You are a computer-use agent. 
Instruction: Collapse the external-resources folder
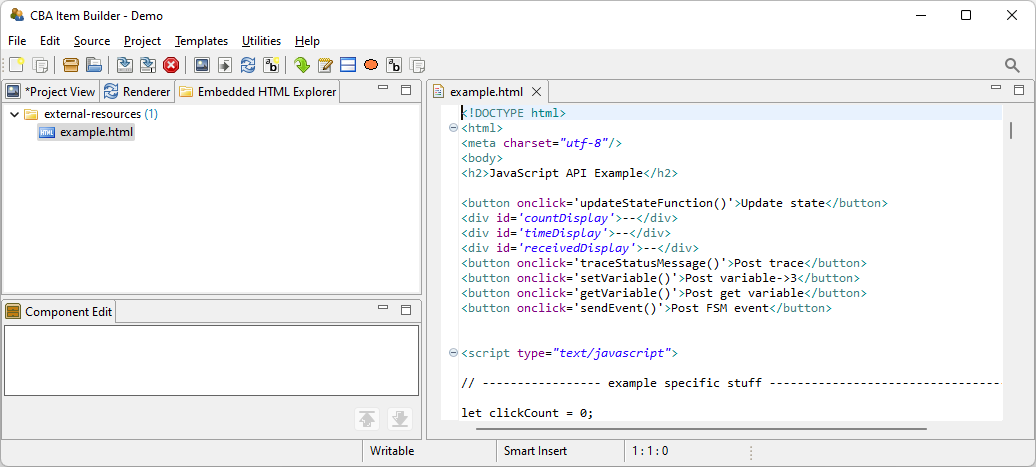click(14, 114)
